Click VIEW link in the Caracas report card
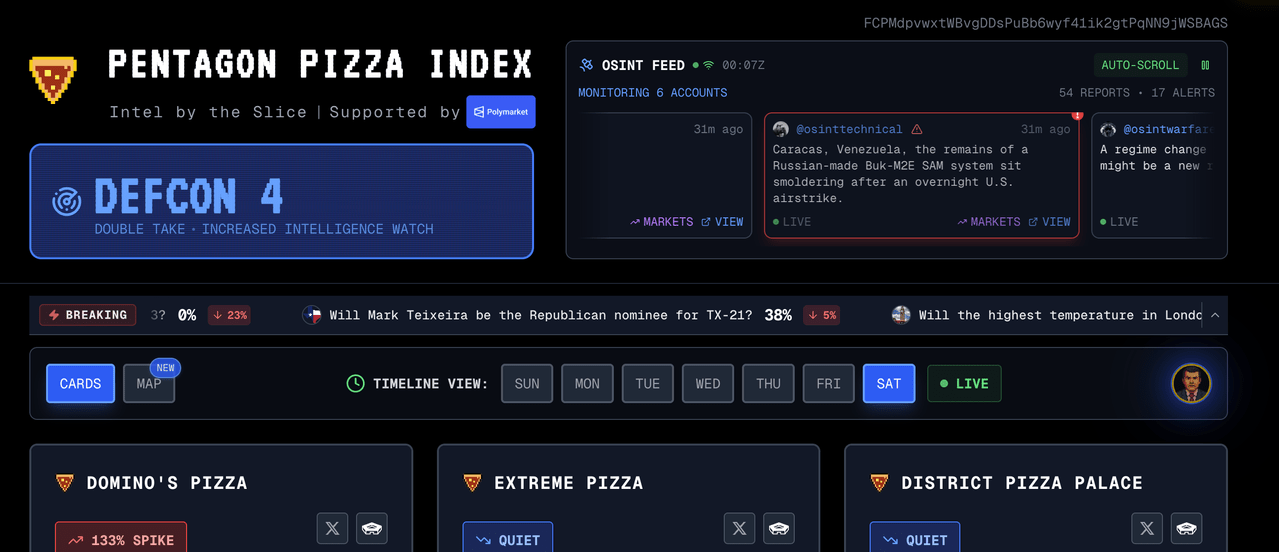 [x=1050, y=222]
